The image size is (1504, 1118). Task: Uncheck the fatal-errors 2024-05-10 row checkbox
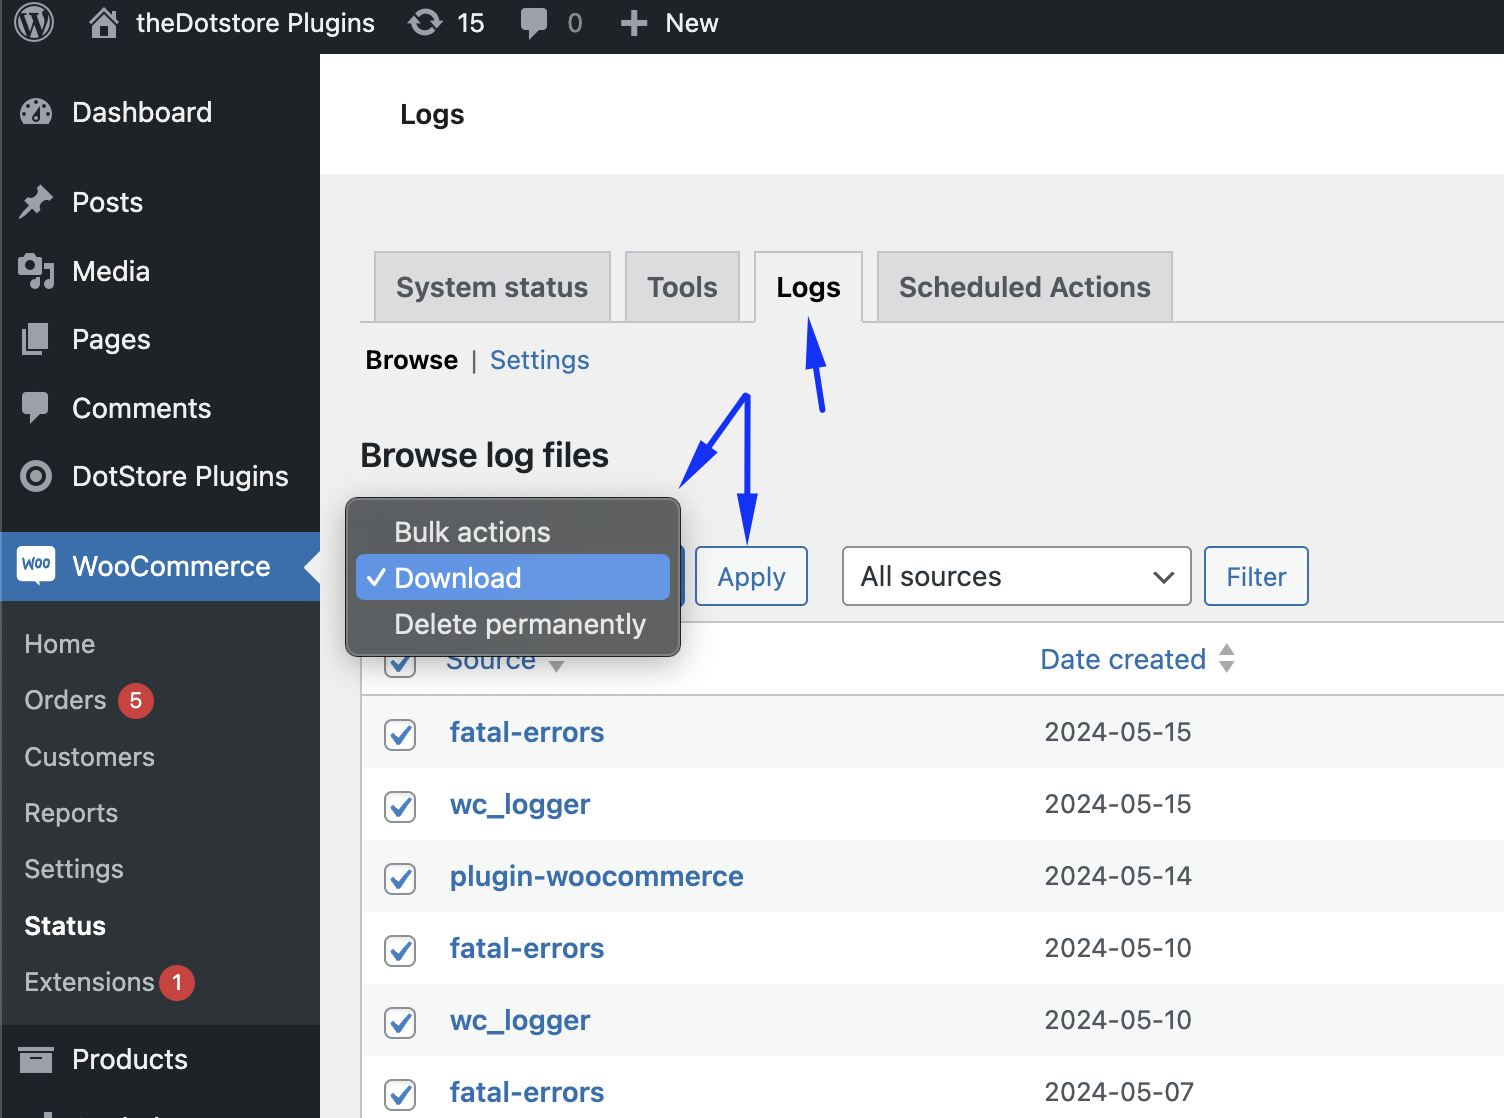(400, 950)
